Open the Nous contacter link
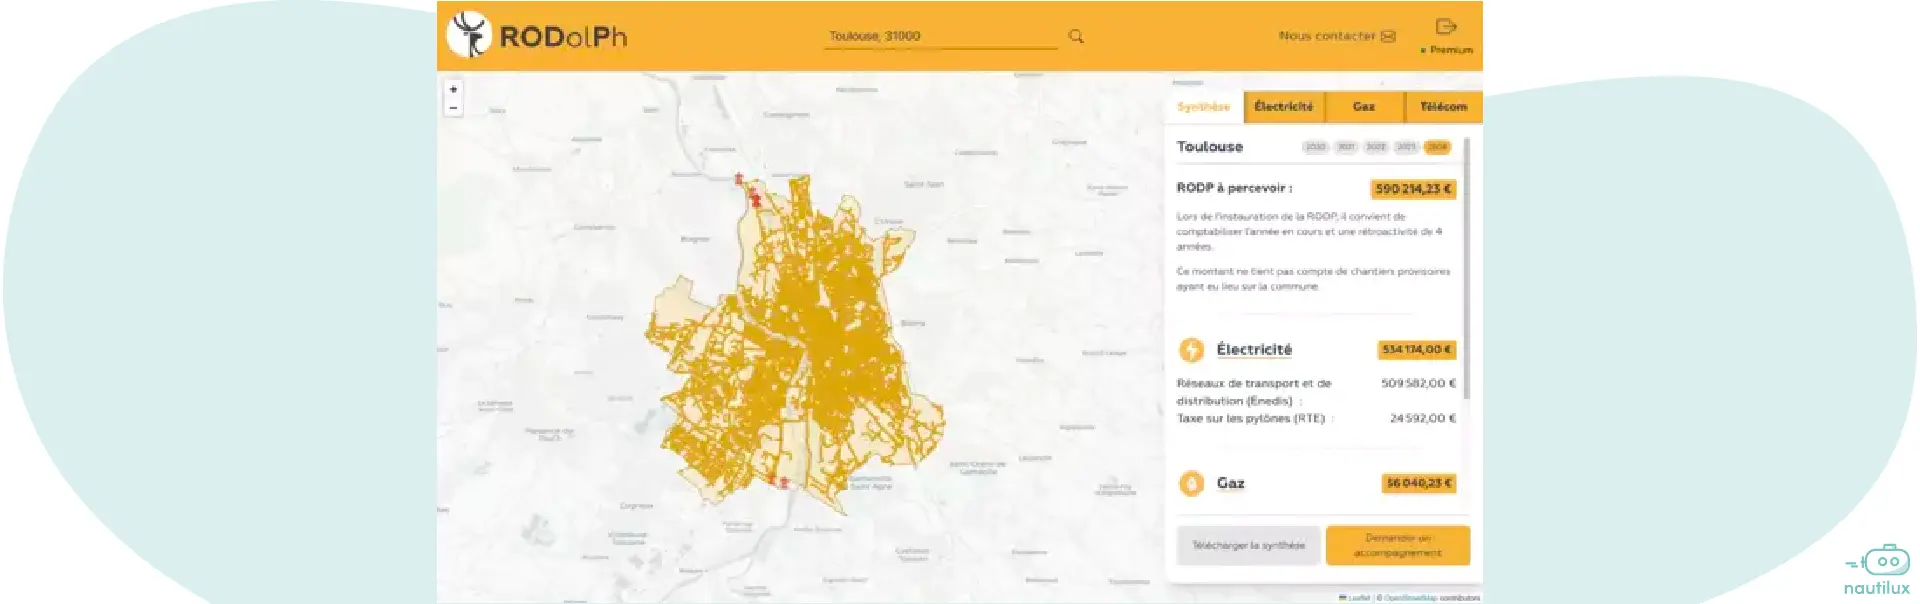The image size is (1920, 604). coord(1326,36)
